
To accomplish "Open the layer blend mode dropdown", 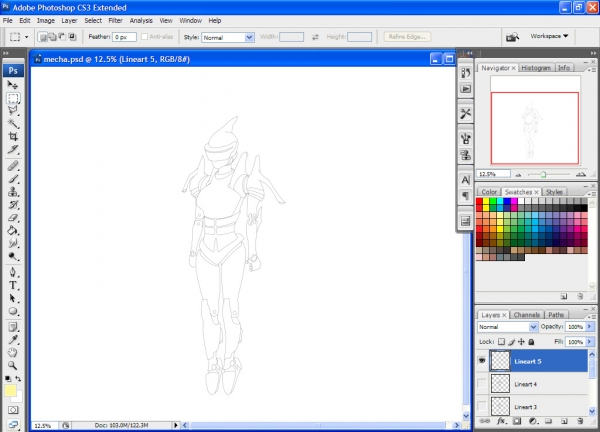I will point(507,327).
